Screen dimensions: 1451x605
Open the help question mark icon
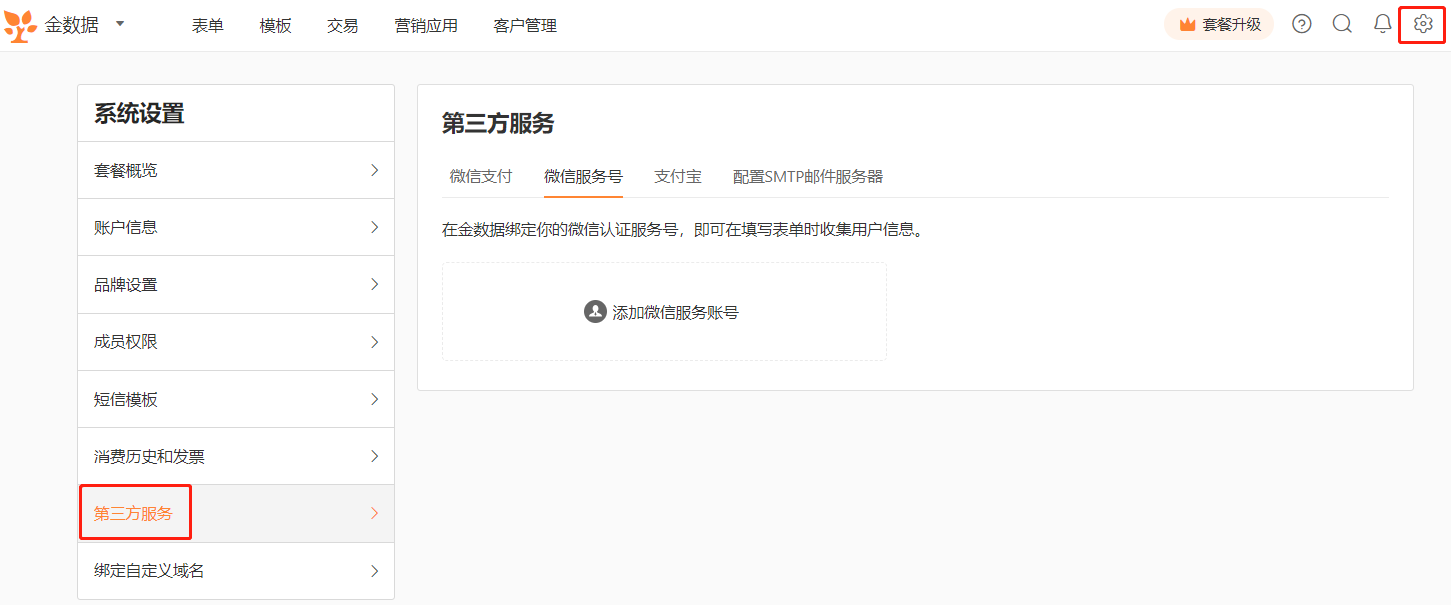[x=1302, y=24]
